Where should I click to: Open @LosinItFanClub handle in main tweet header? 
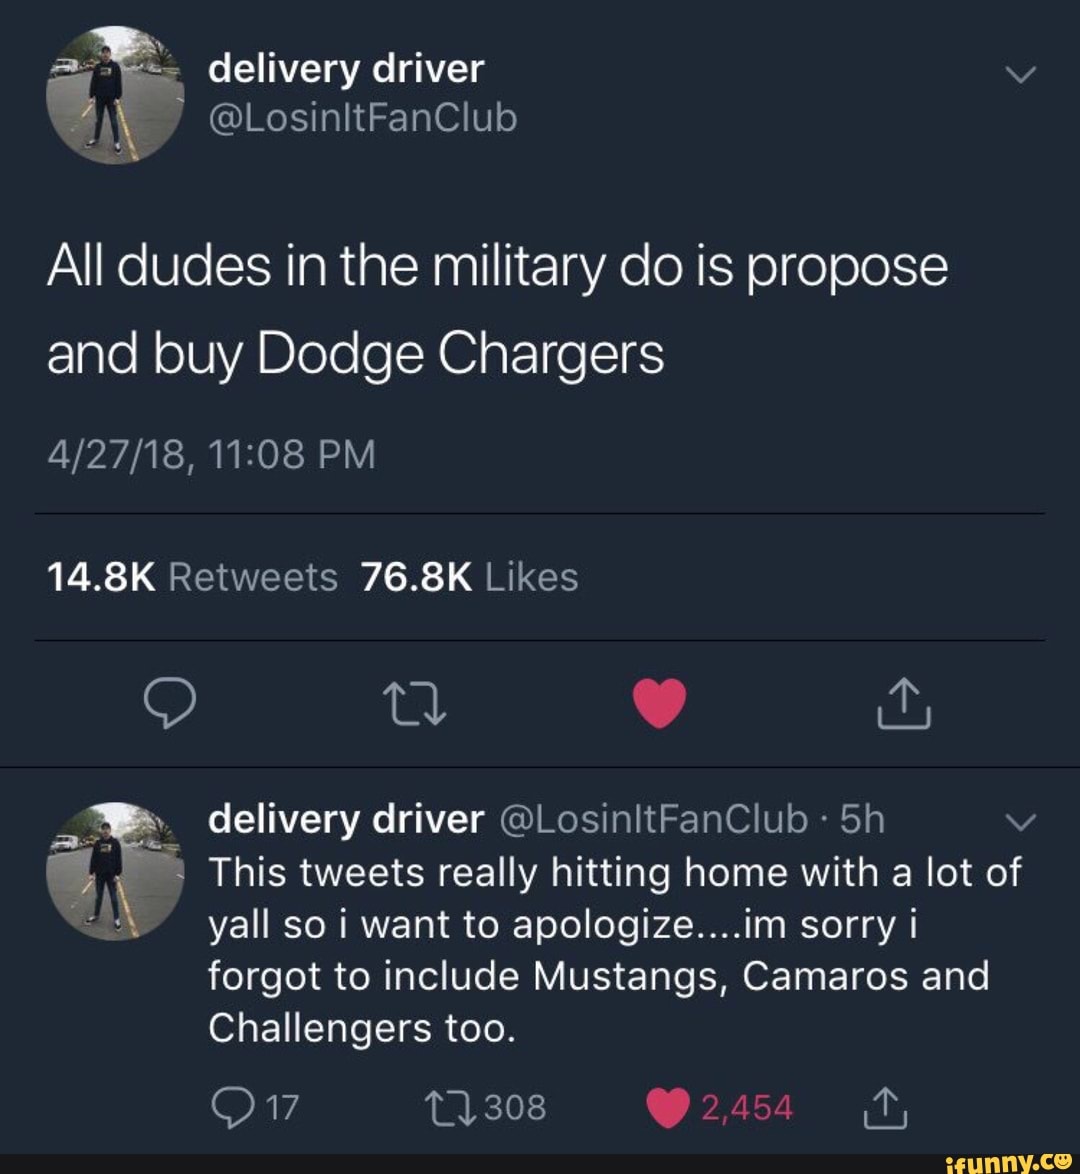pyautogui.click(x=362, y=119)
